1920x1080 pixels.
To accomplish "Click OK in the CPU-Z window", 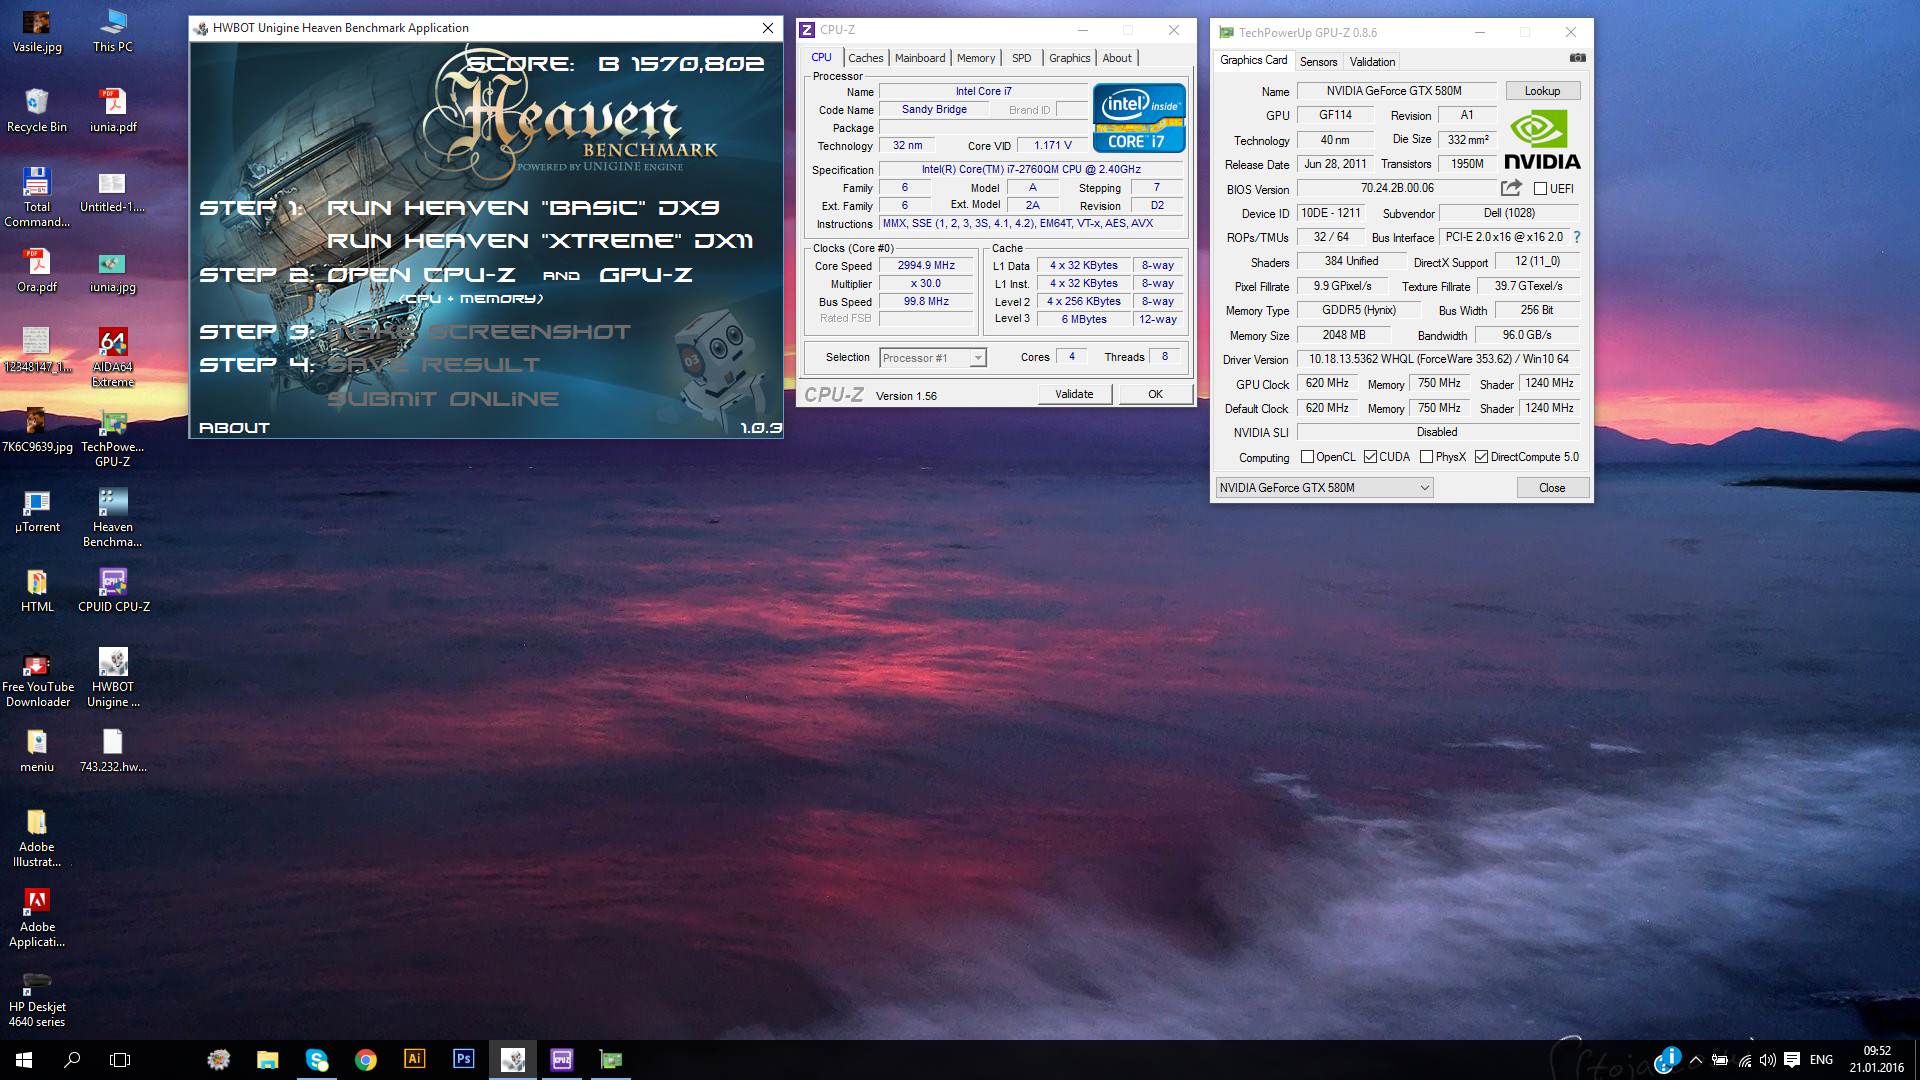I will tap(1155, 394).
